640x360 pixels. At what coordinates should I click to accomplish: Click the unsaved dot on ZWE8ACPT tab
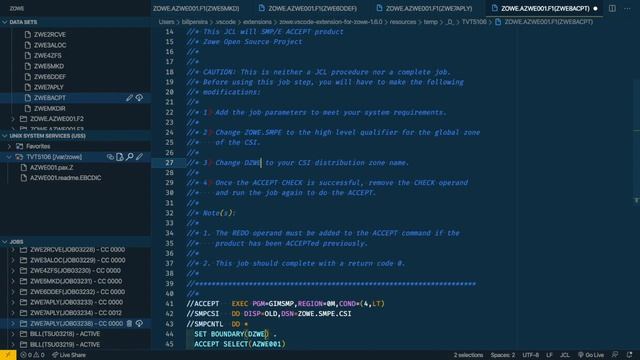(596, 8)
